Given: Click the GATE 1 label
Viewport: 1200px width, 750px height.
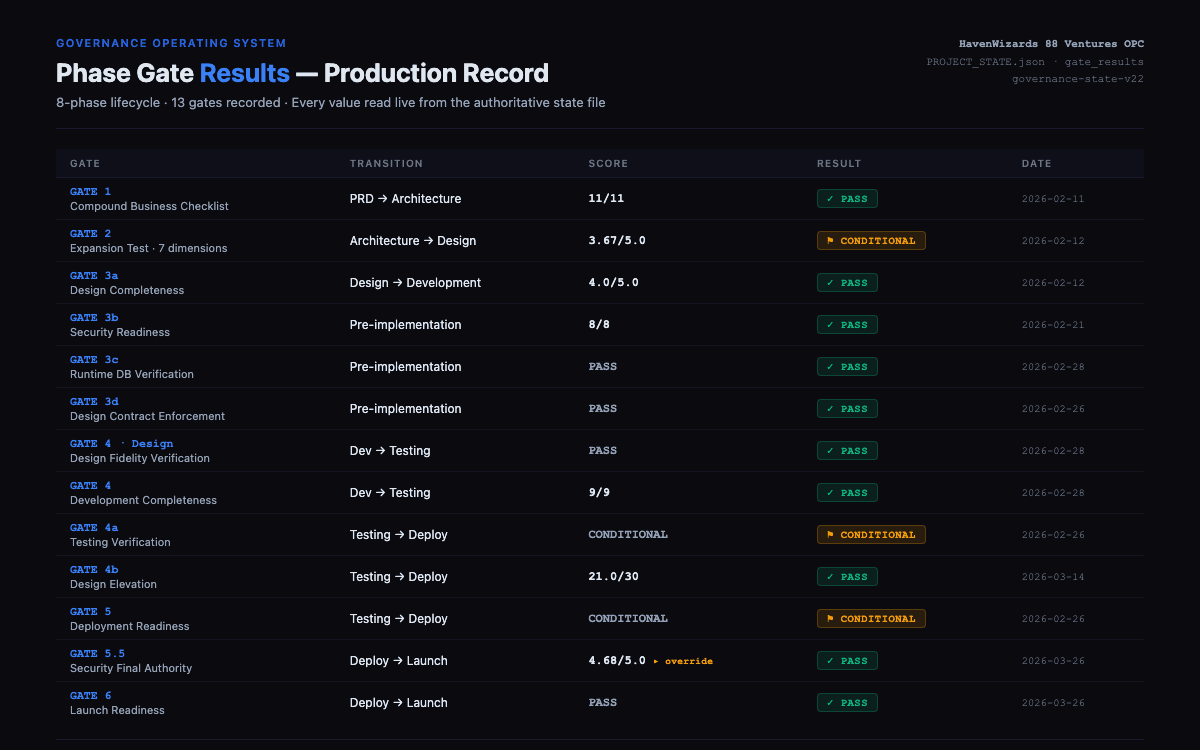Looking at the screenshot, I should tap(90, 191).
